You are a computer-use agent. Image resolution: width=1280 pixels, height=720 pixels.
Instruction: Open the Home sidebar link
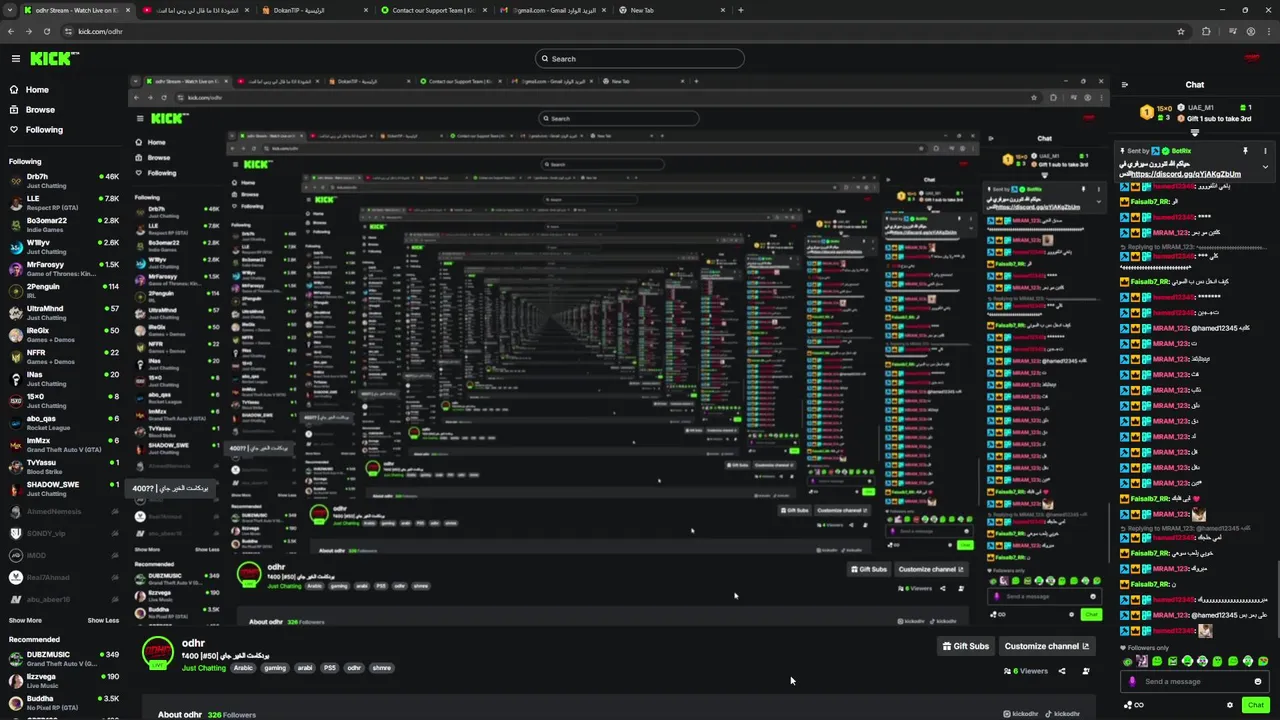point(37,90)
